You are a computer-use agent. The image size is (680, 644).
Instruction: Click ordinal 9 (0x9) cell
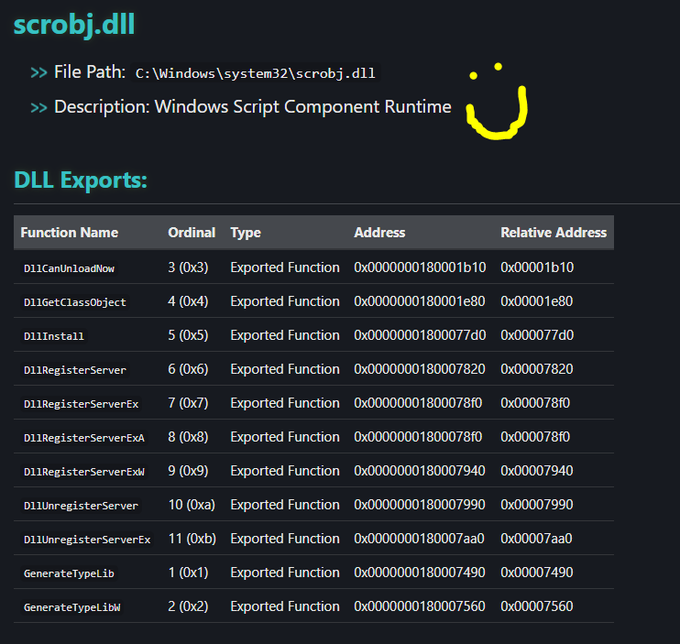(x=188, y=470)
